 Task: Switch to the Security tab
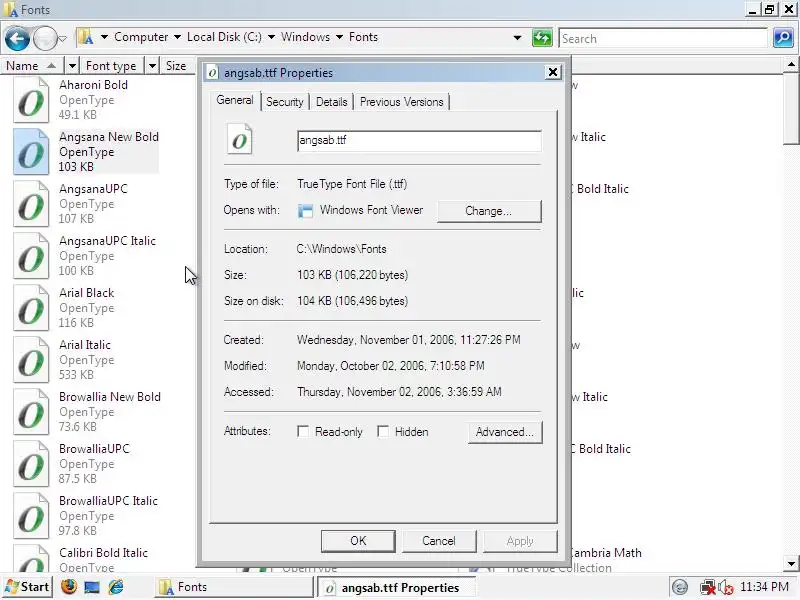[285, 102]
